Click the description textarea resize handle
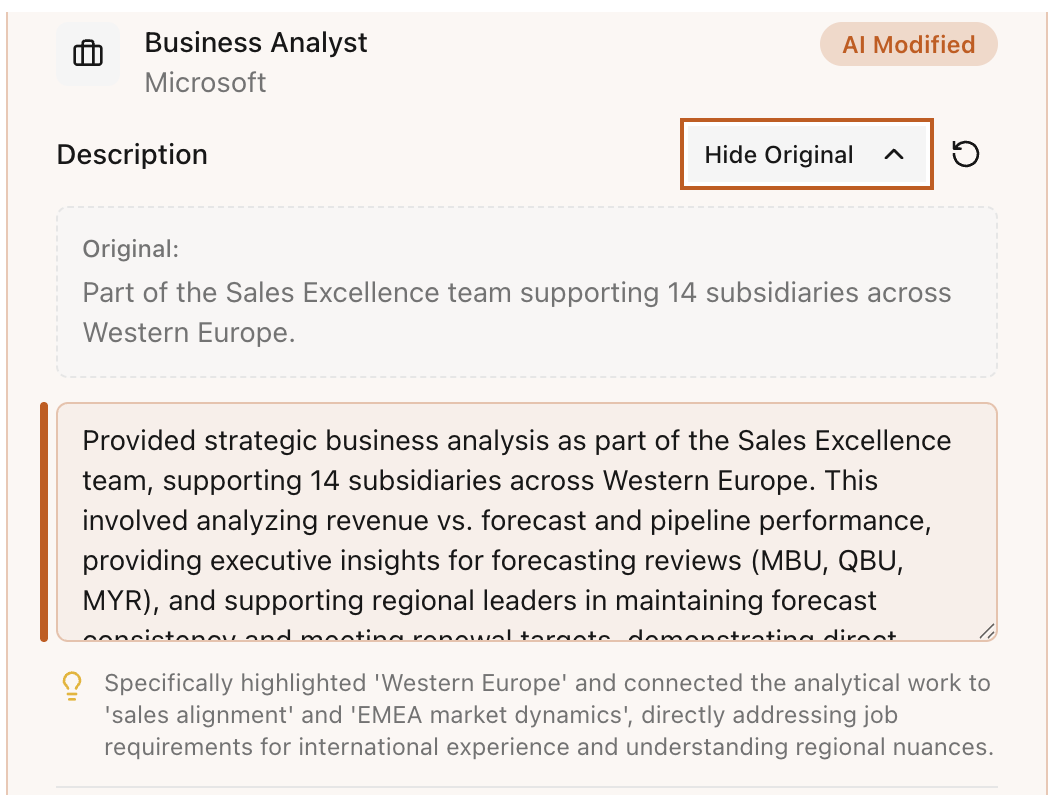The width and height of the screenshot is (1056, 795). click(x=986, y=631)
